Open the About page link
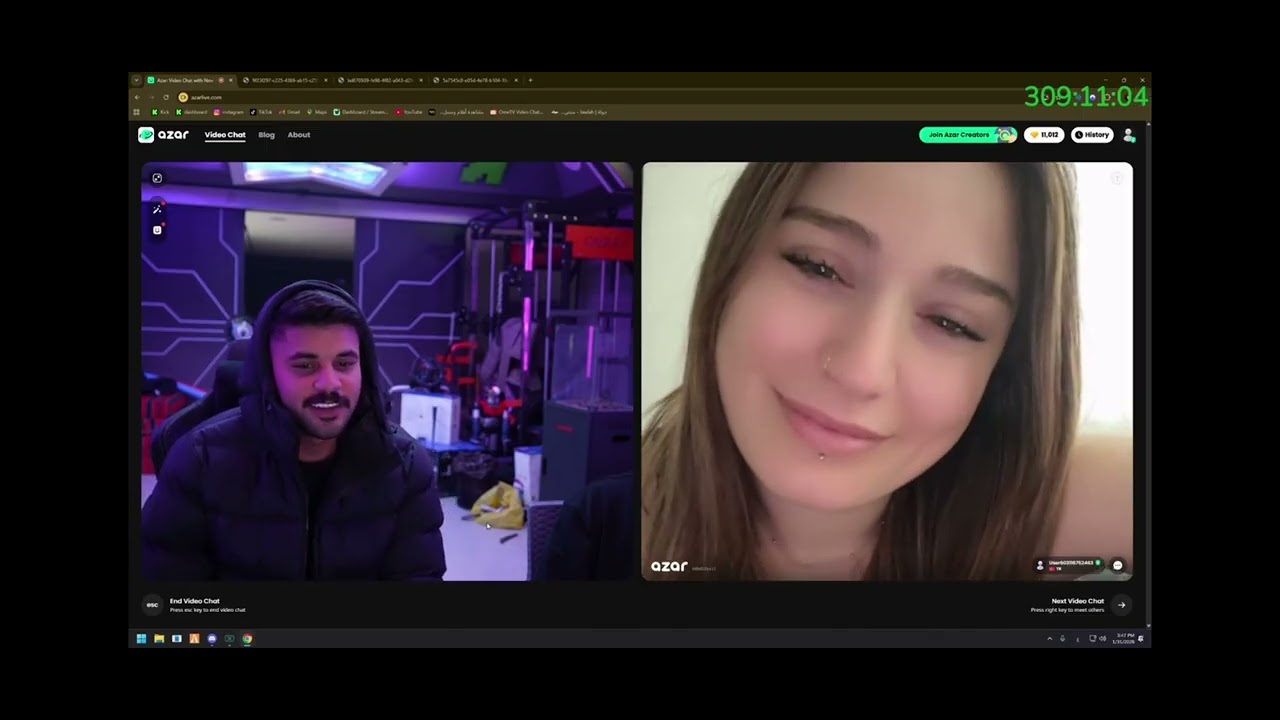Viewport: 1280px width, 720px height. (x=299, y=135)
